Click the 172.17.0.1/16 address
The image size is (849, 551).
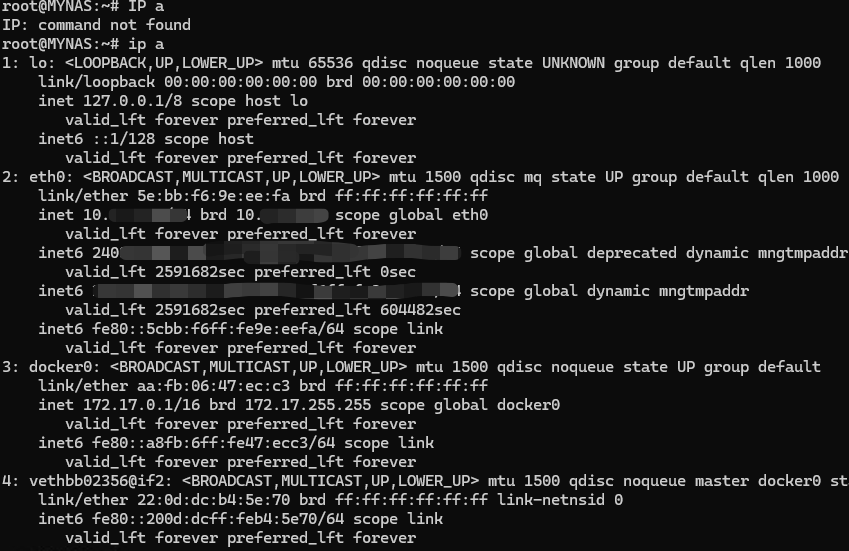point(141,405)
